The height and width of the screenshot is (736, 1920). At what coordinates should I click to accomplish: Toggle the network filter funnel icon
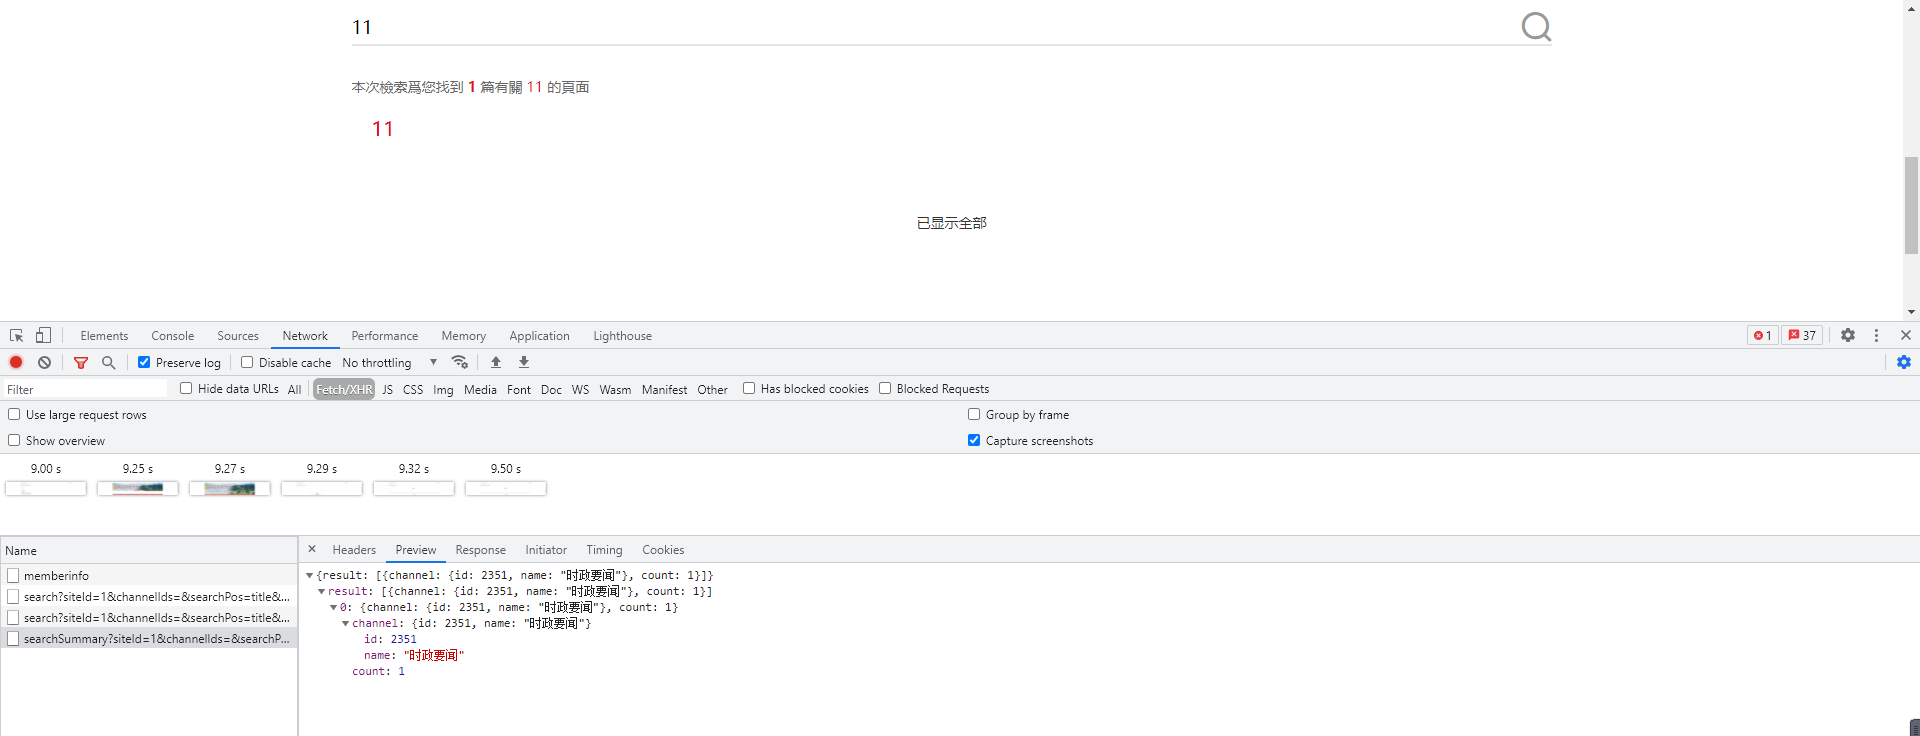coord(81,362)
